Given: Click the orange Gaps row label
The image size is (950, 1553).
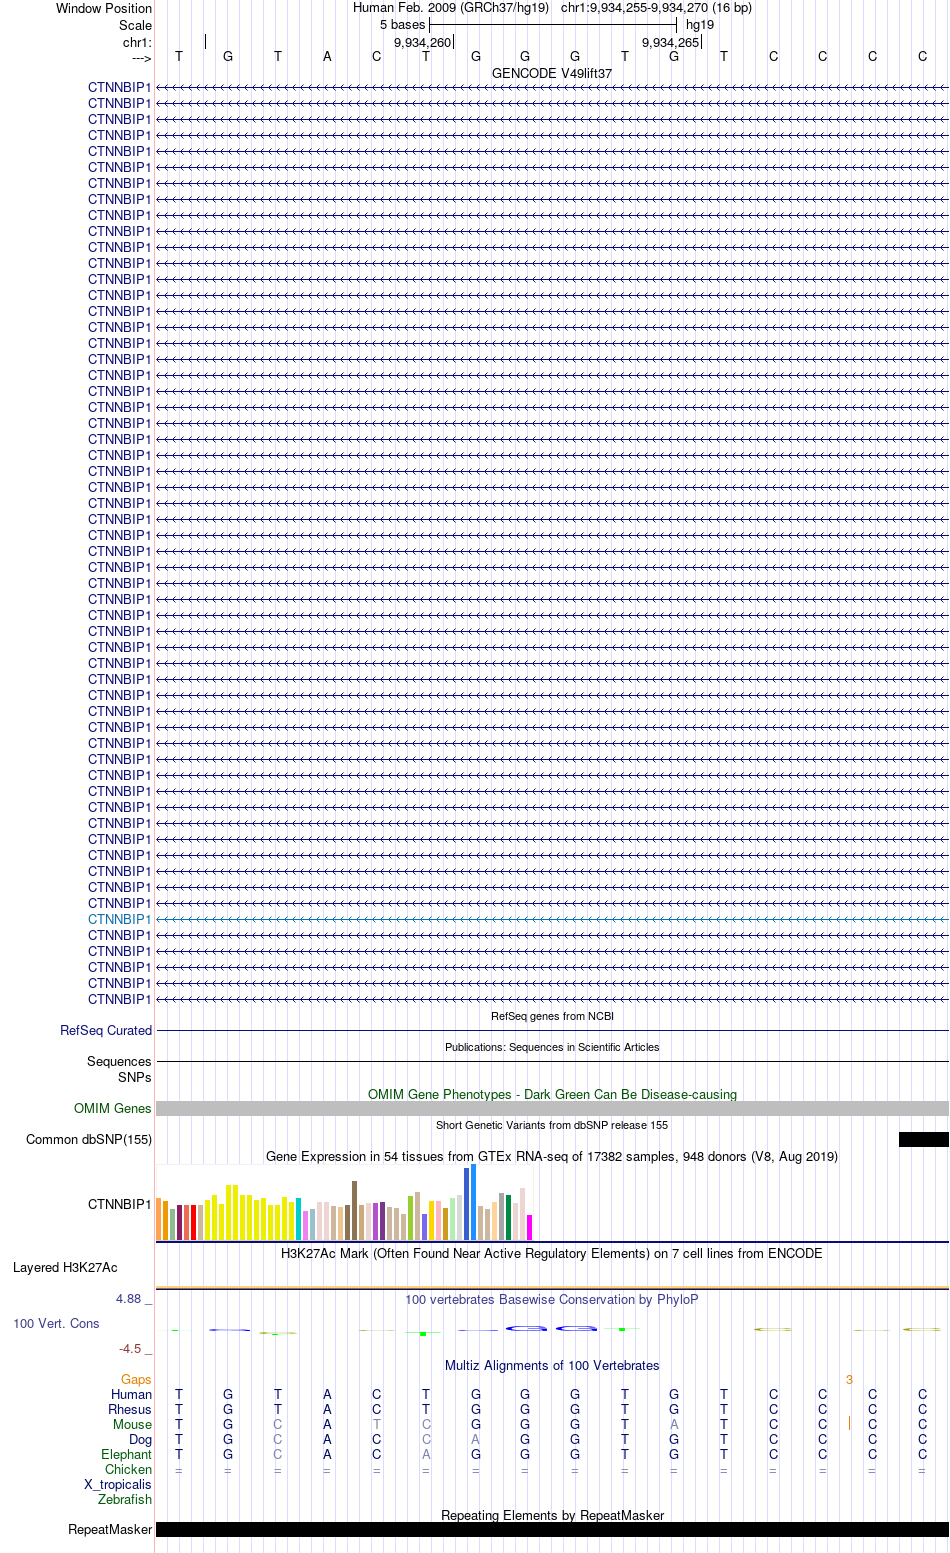Looking at the screenshot, I should pyautogui.click(x=136, y=1379).
